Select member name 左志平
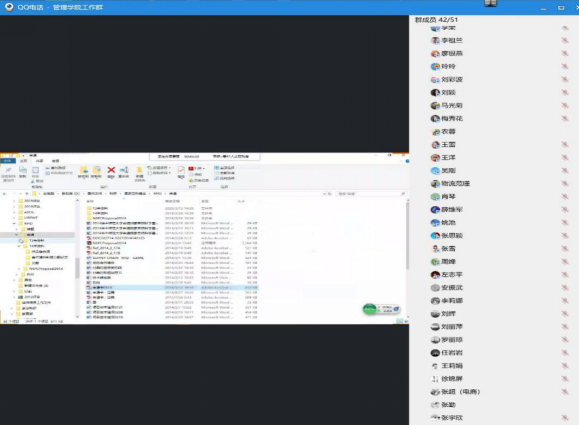Screen dimensions: 579x425 pos(452,274)
